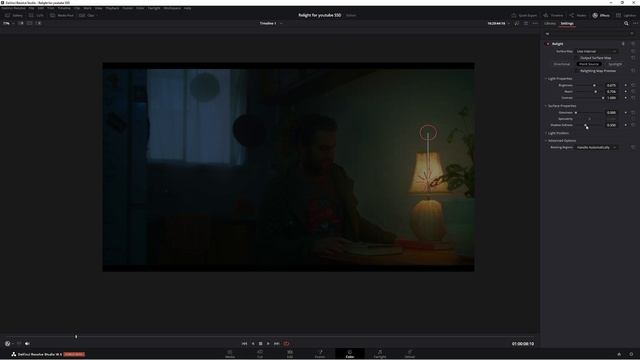Screen dimensions: 640x360
Task: Open the Help menu
Action: [187, 8]
